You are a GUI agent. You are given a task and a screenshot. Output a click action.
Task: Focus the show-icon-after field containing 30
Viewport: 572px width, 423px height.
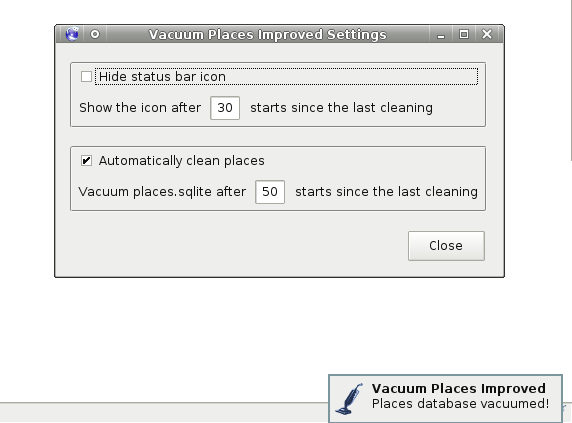click(225, 108)
